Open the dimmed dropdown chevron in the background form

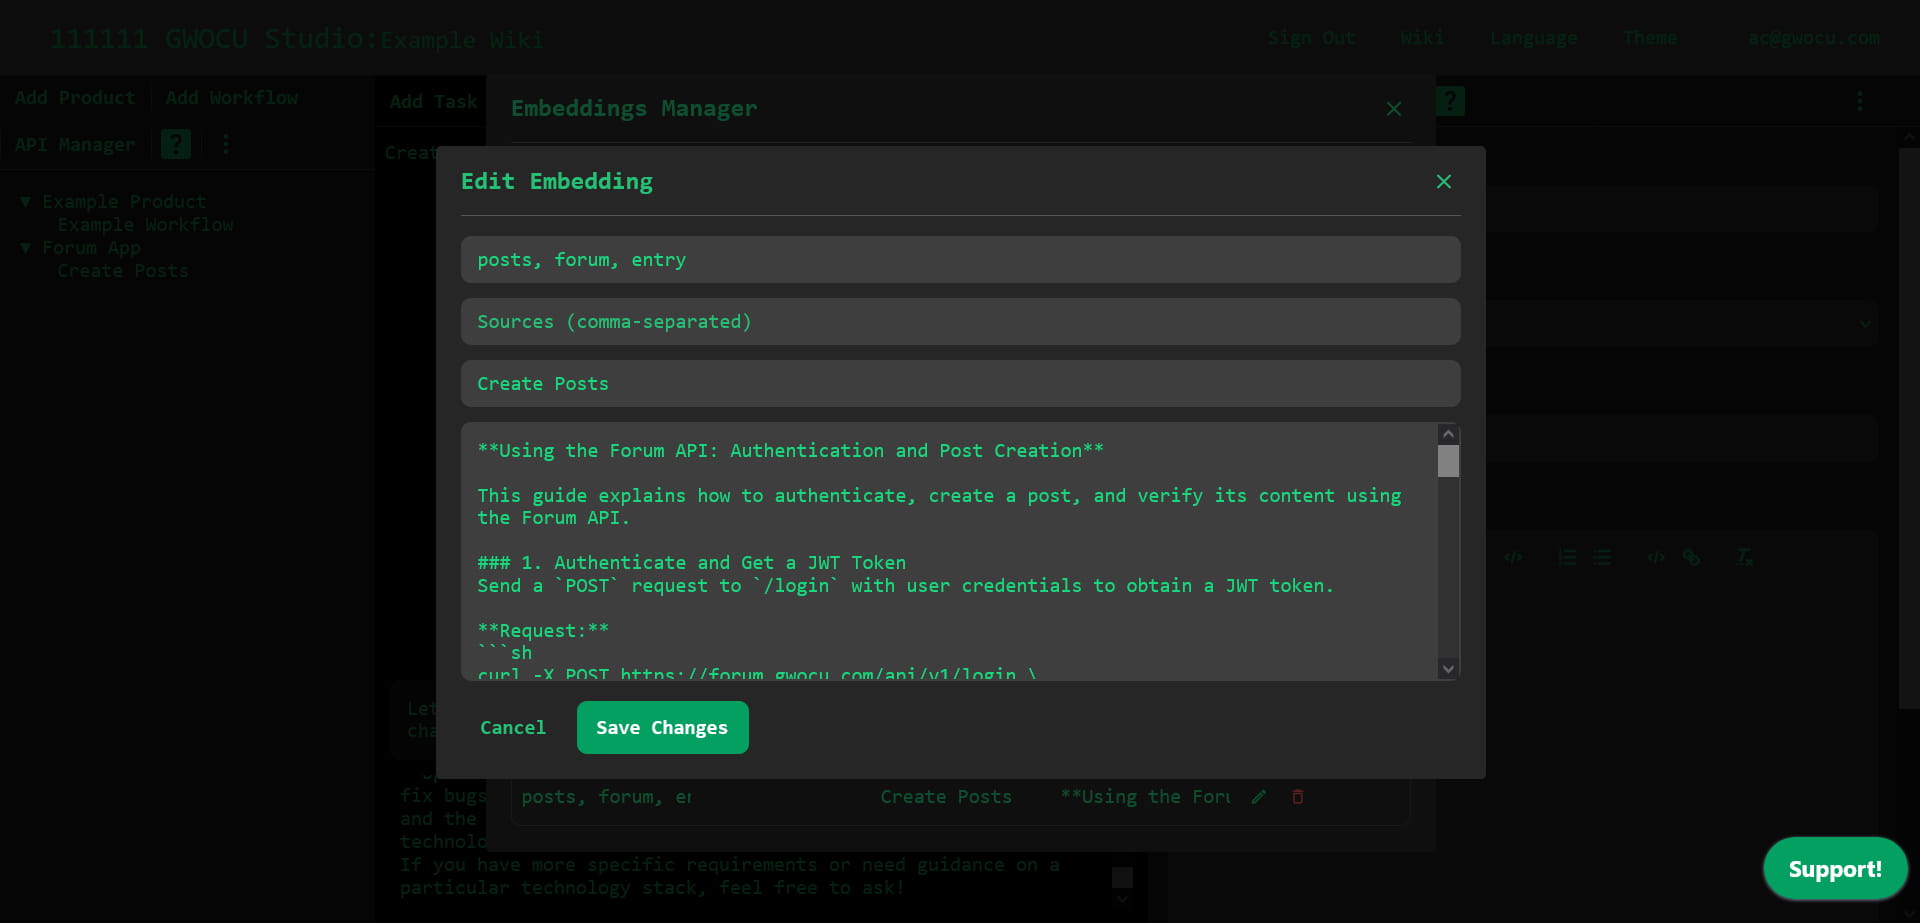pos(1864,323)
